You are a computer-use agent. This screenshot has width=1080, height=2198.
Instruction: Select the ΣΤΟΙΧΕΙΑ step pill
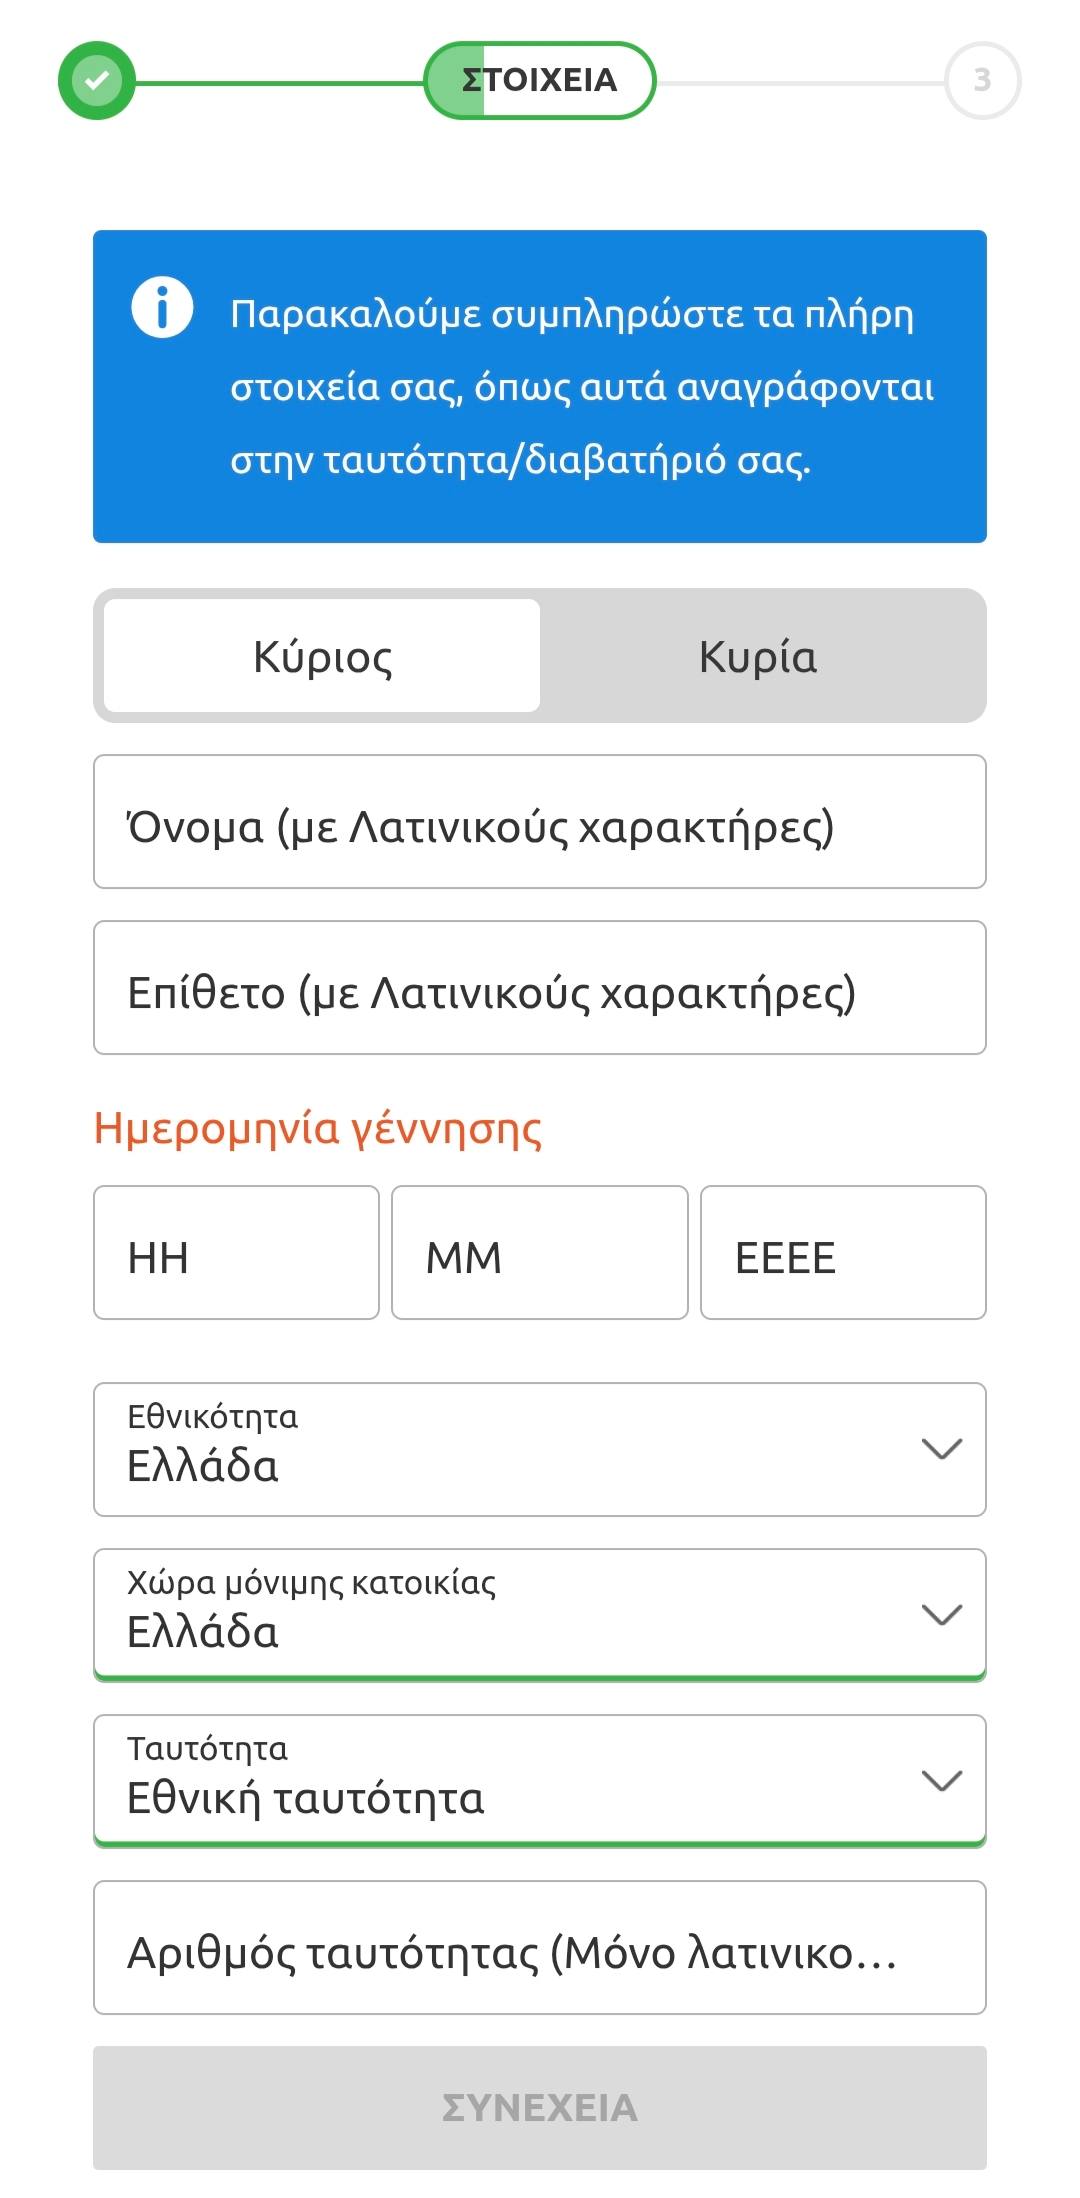[540, 80]
